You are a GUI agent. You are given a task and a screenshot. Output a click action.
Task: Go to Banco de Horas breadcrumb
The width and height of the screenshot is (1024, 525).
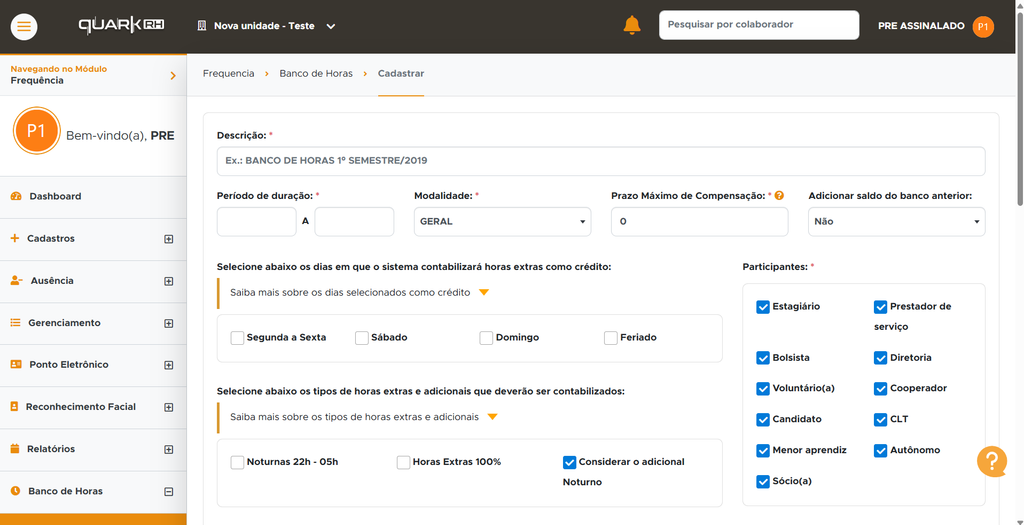point(316,74)
